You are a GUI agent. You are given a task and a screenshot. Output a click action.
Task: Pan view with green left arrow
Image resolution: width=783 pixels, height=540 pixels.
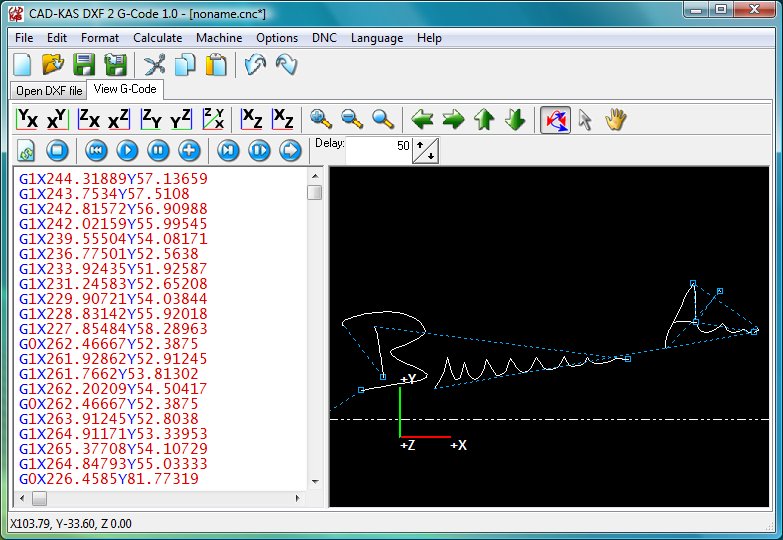[x=423, y=119]
